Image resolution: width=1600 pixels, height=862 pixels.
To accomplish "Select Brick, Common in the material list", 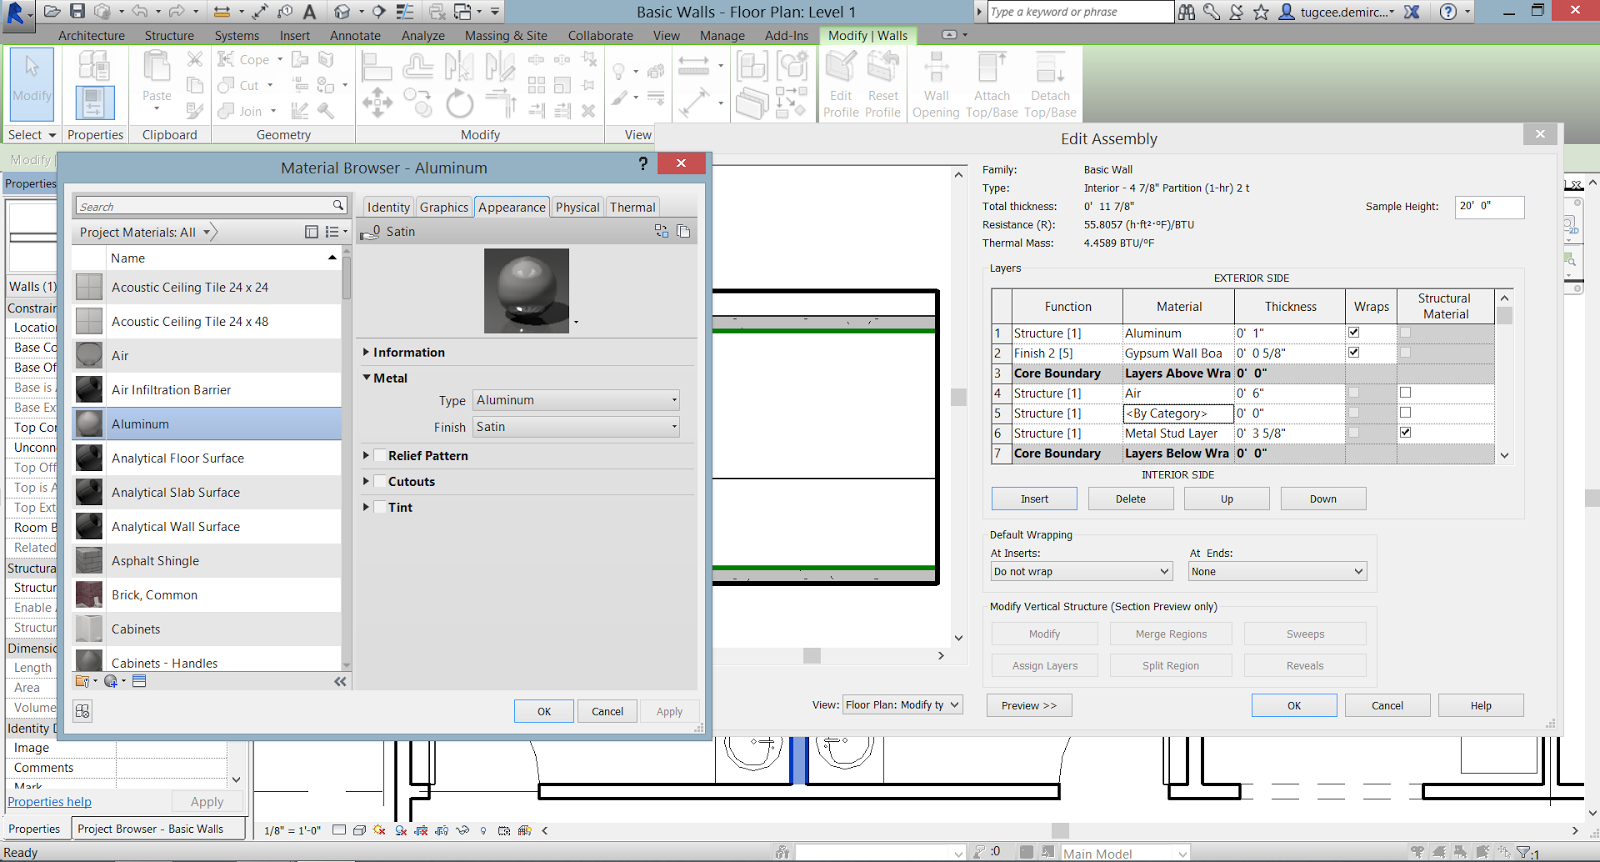I will pos(207,595).
